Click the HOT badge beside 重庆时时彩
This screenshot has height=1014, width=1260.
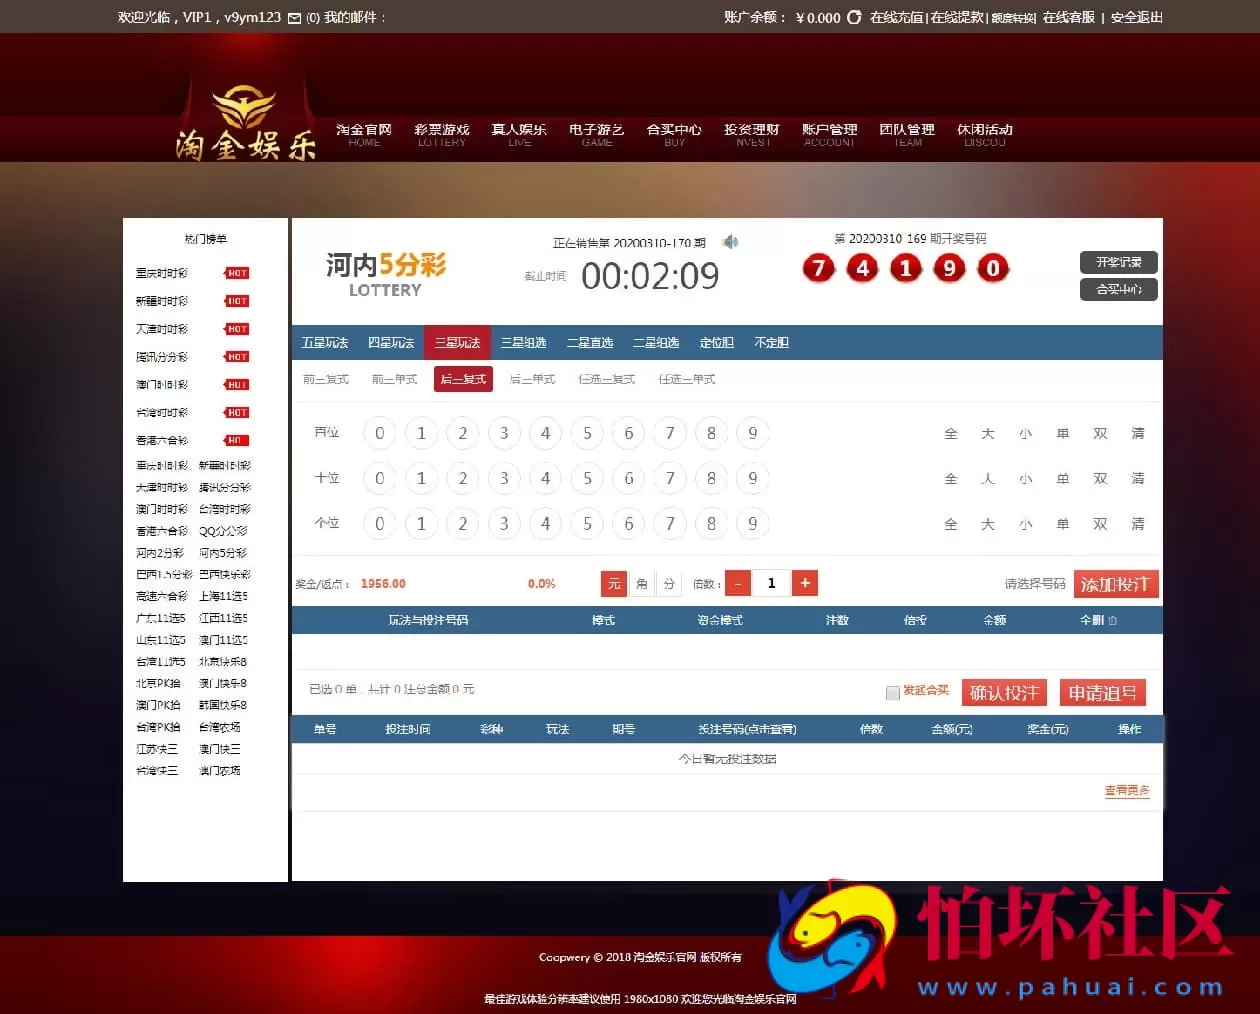(x=237, y=273)
